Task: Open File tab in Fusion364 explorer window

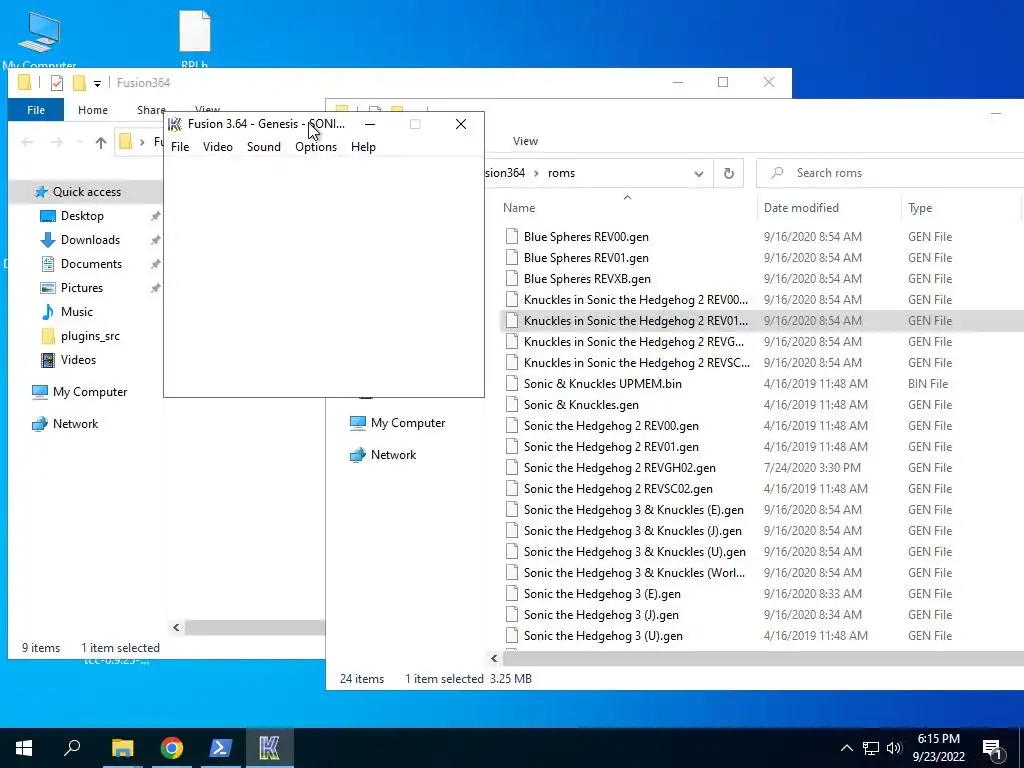Action: 36,110
